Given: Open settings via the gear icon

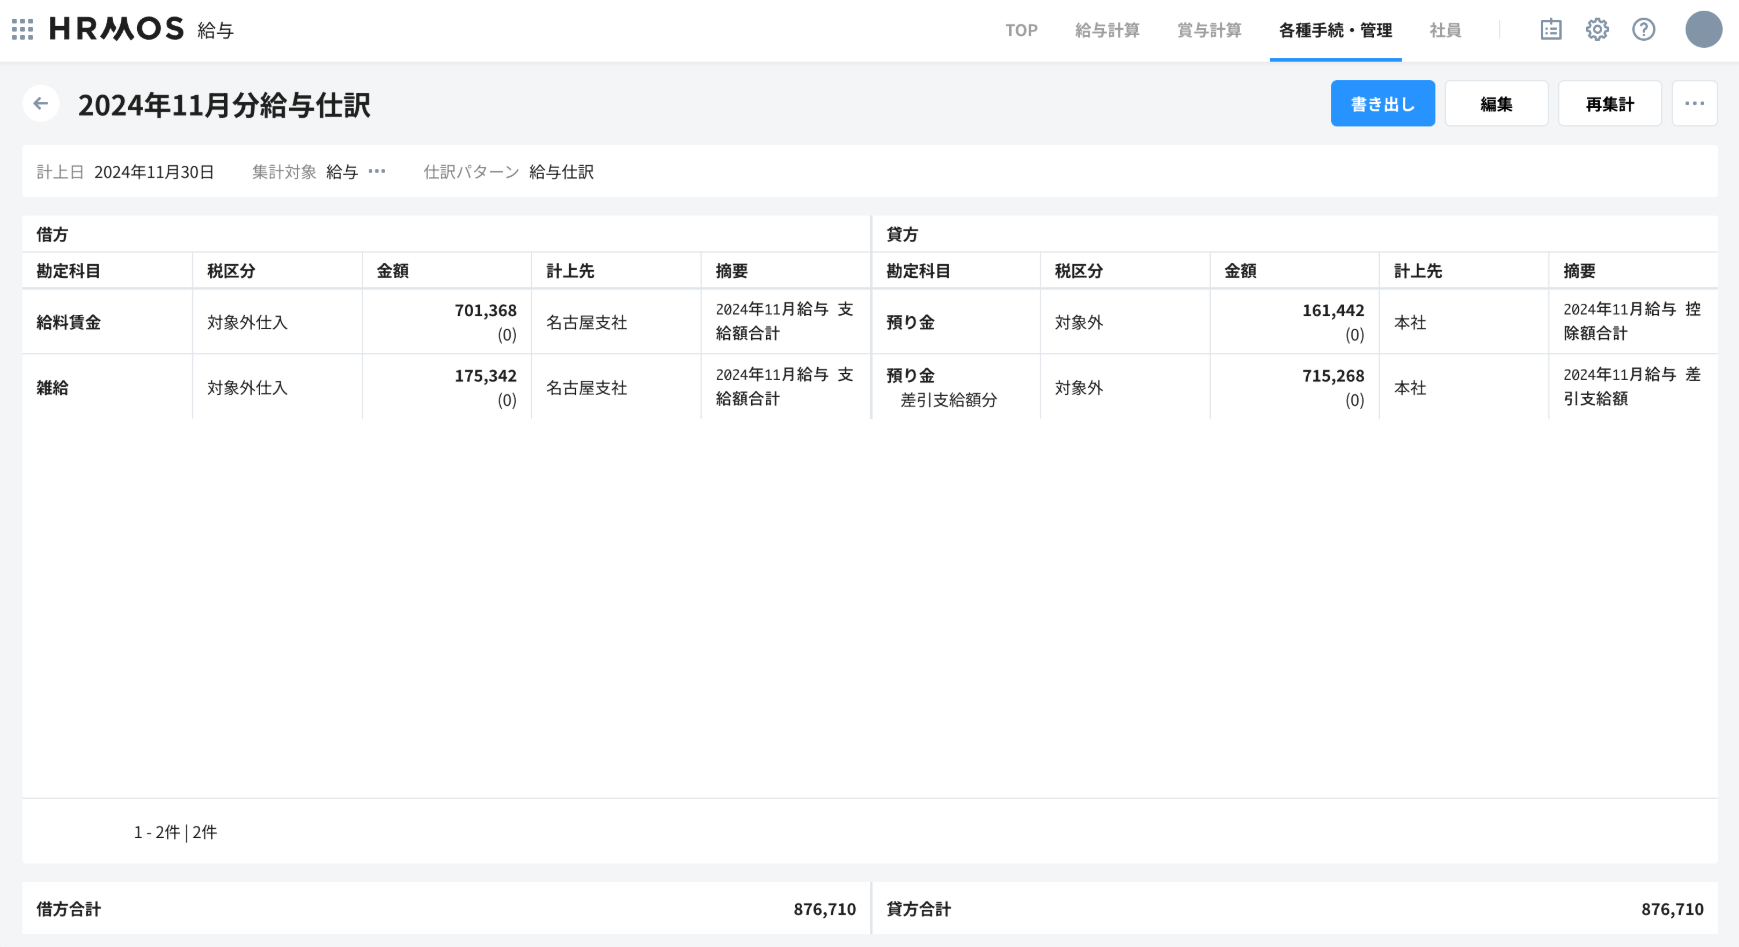Looking at the screenshot, I should pyautogui.click(x=1597, y=30).
